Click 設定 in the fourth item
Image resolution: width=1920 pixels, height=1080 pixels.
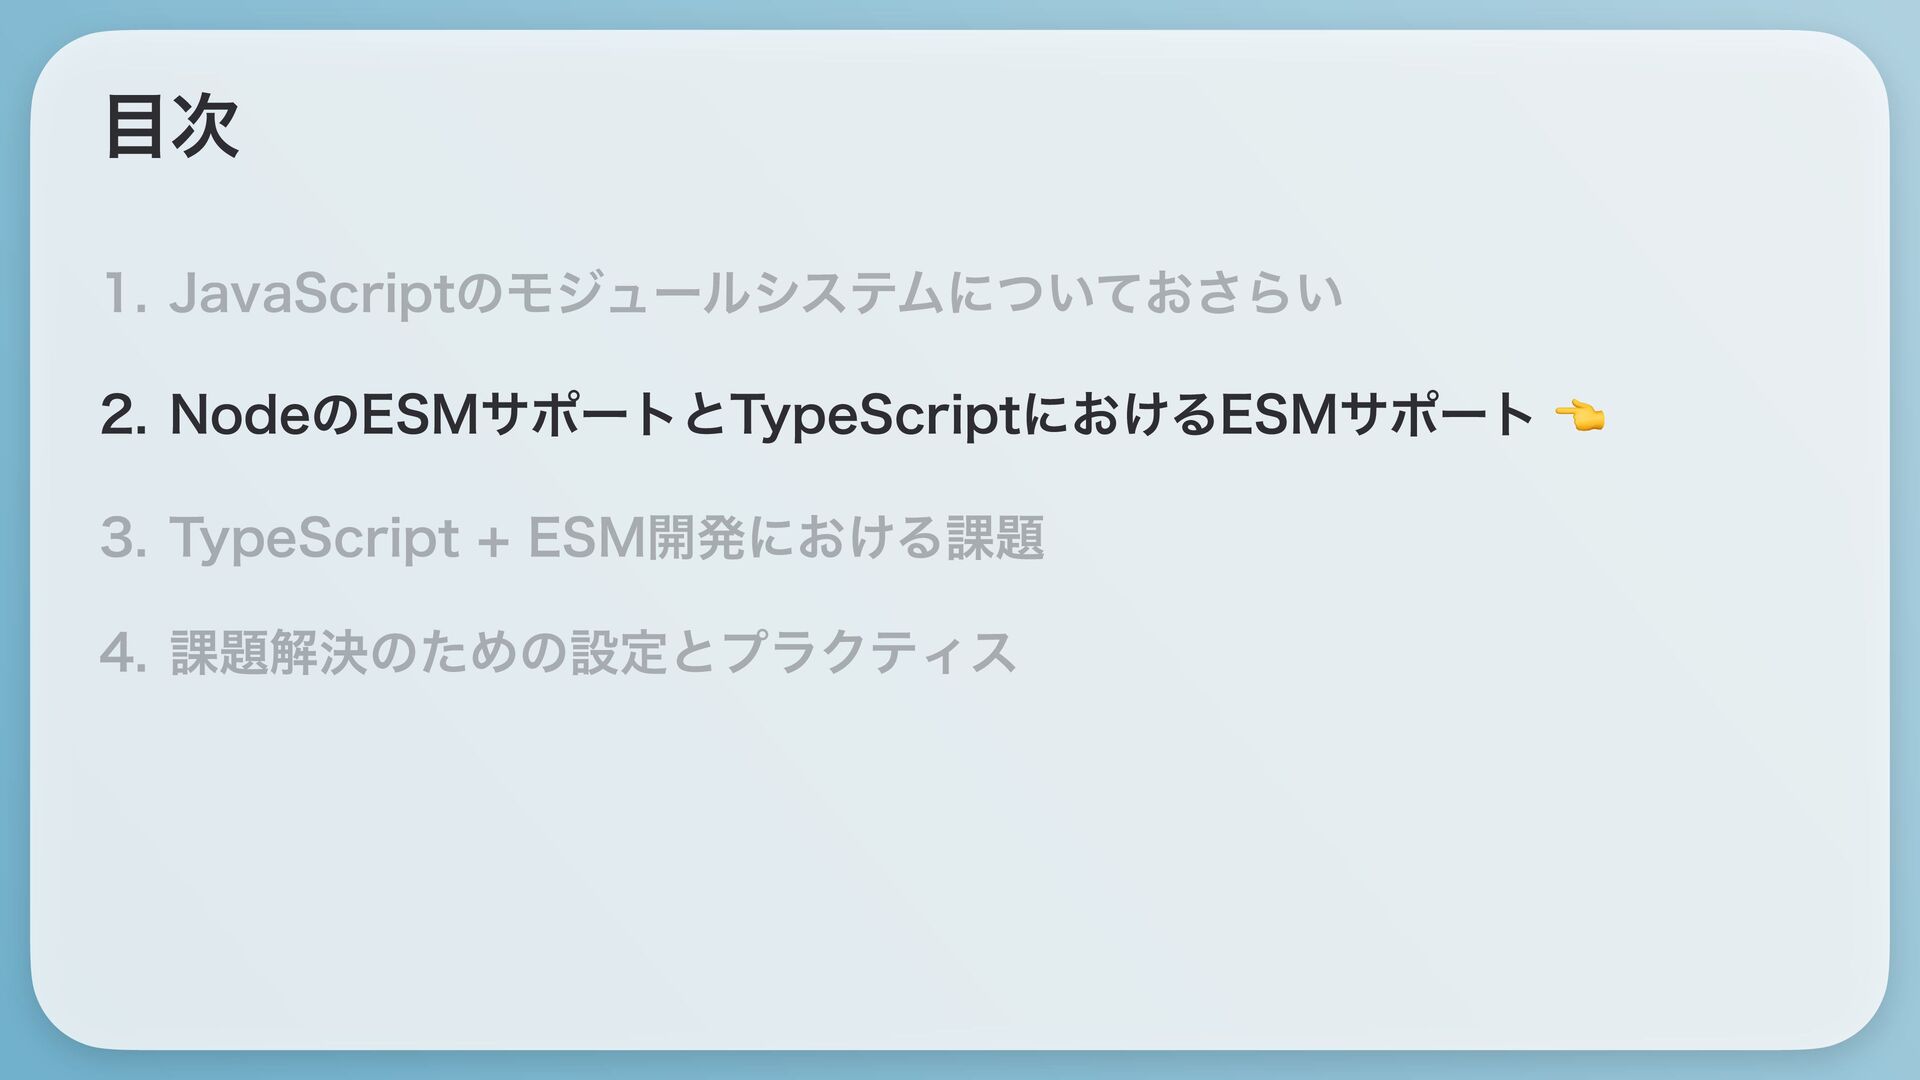[619, 653]
